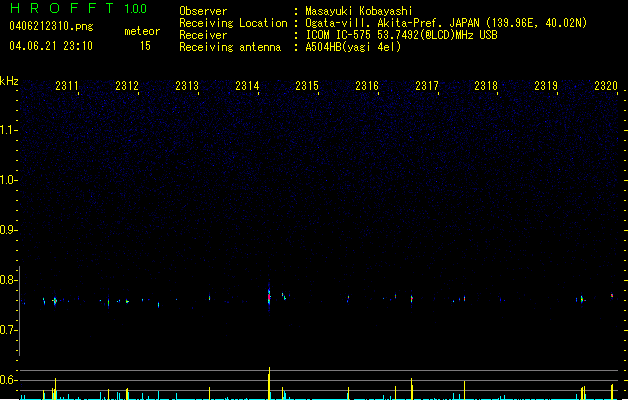Select the meteor count value 15
This screenshot has height=400, width=629.
tap(145, 46)
